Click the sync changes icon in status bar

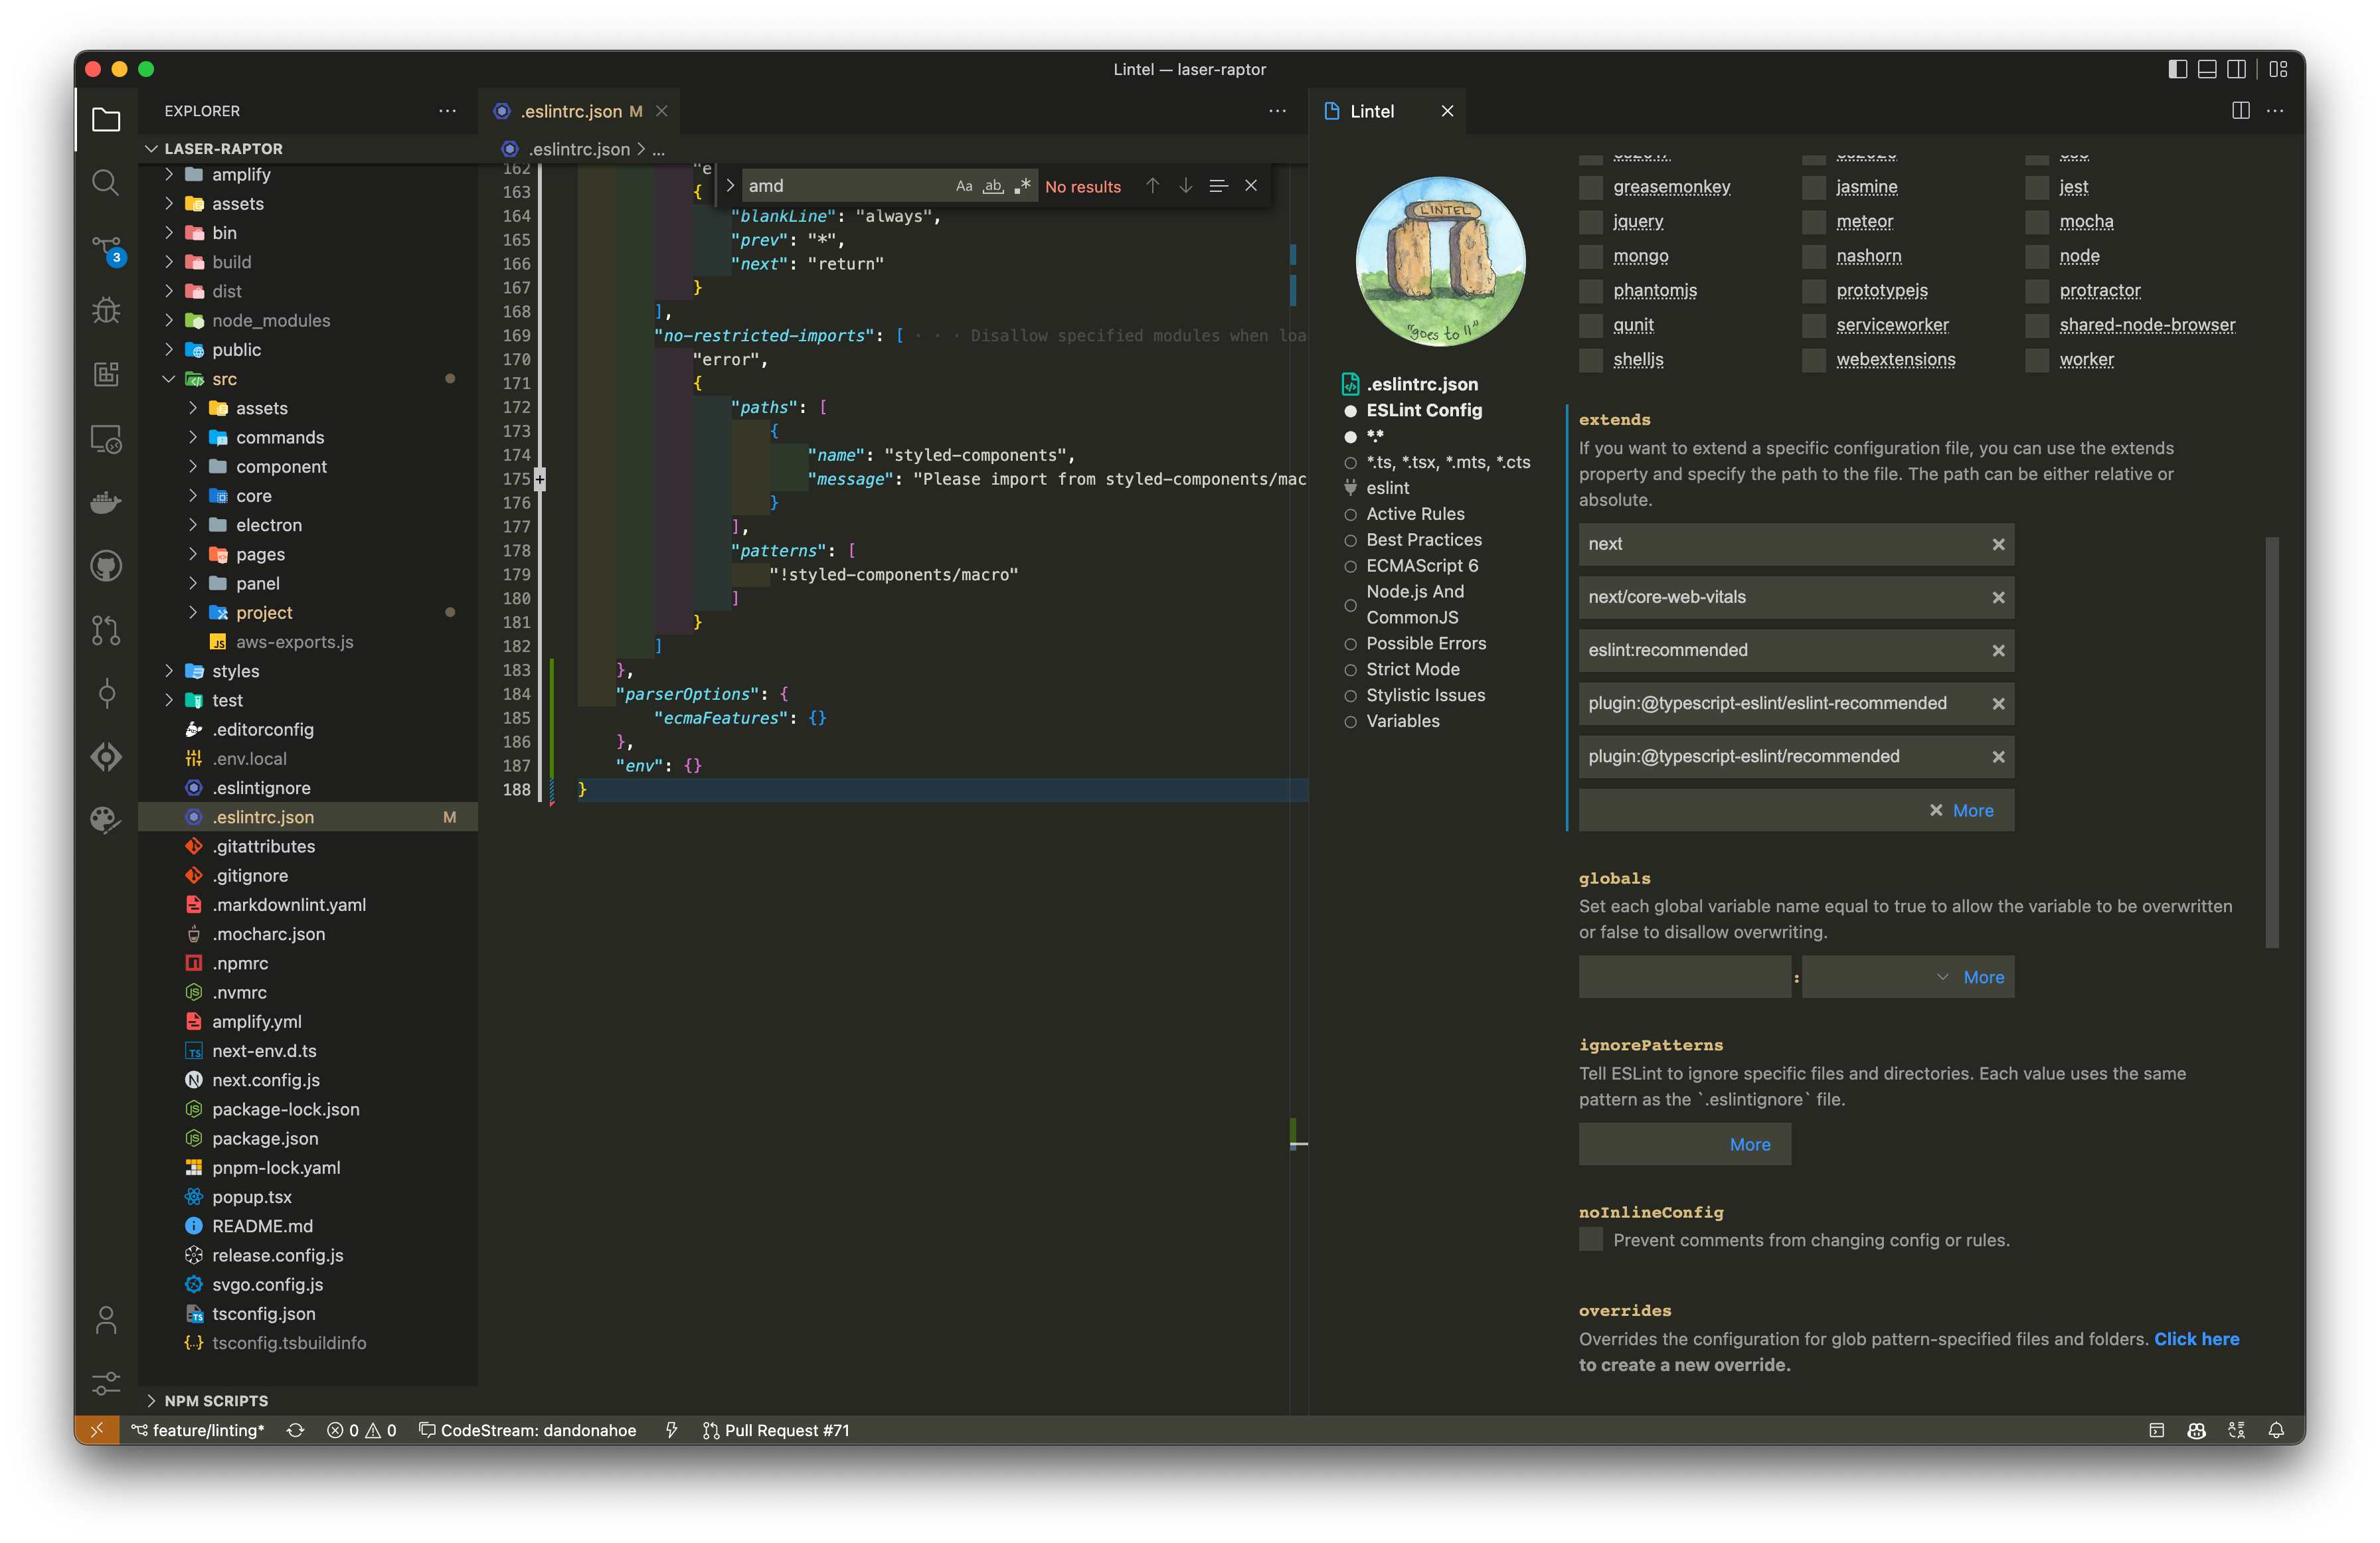pyautogui.click(x=295, y=1430)
